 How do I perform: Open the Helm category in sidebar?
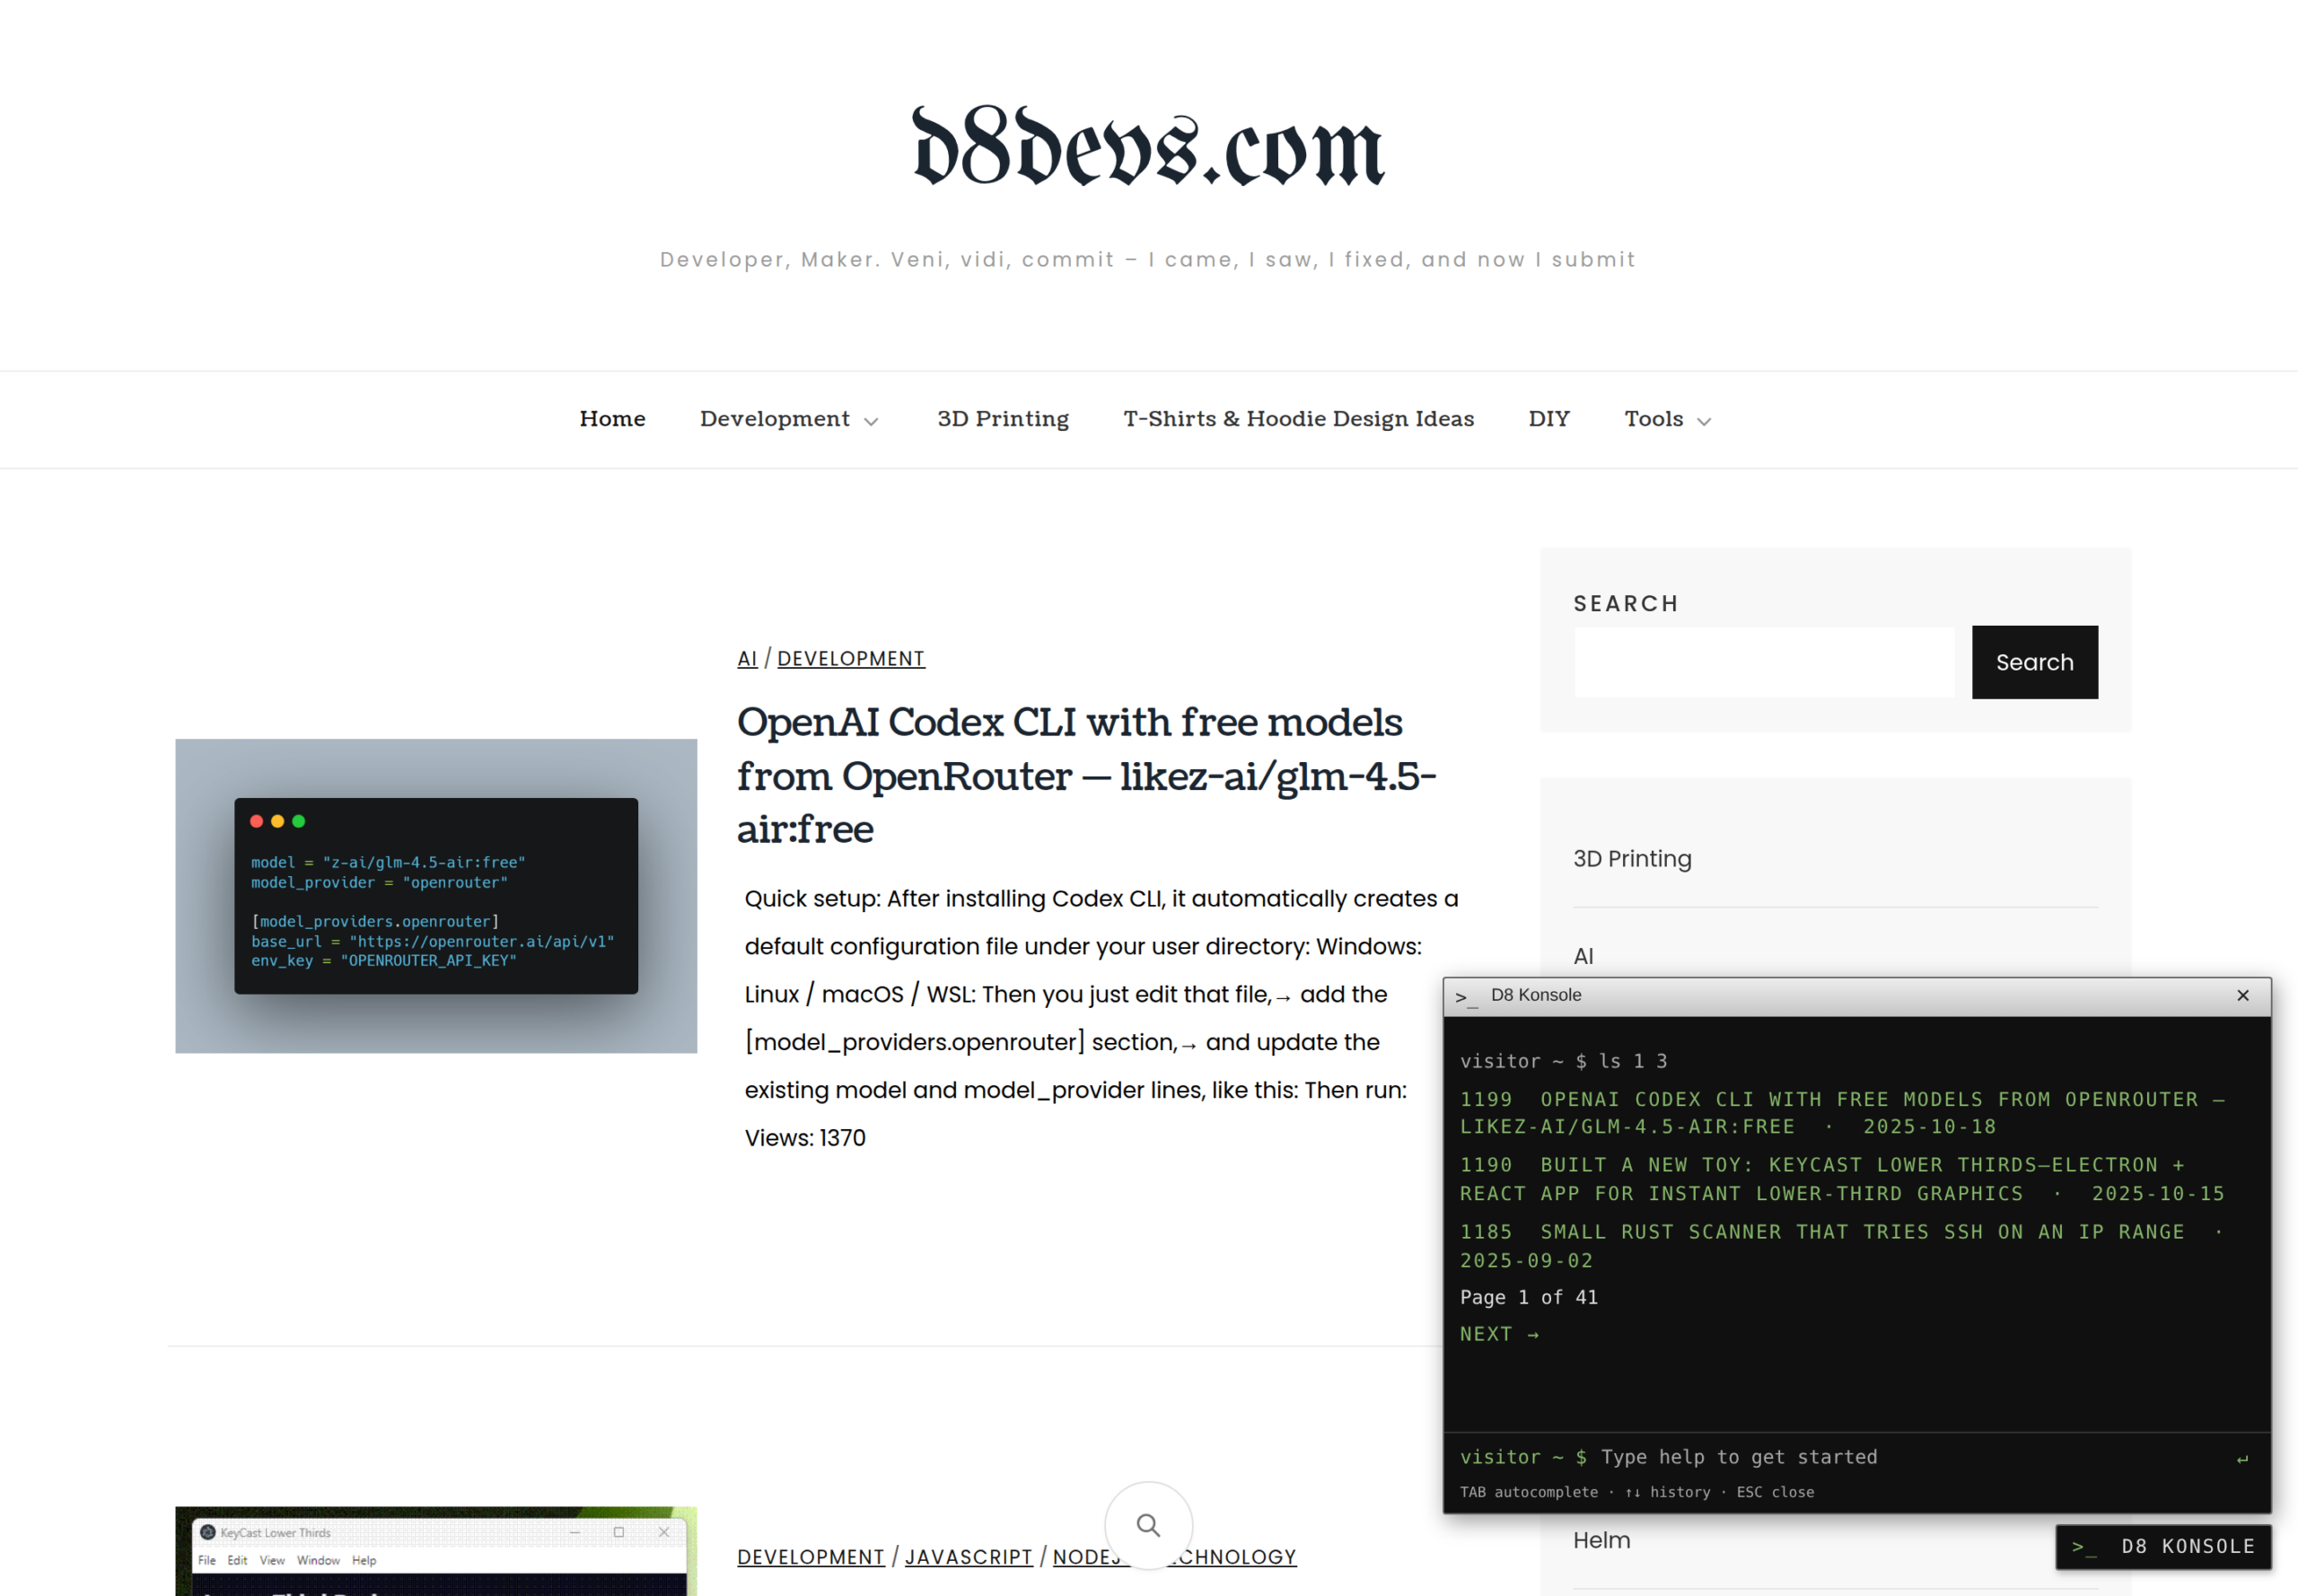click(x=1601, y=1541)
